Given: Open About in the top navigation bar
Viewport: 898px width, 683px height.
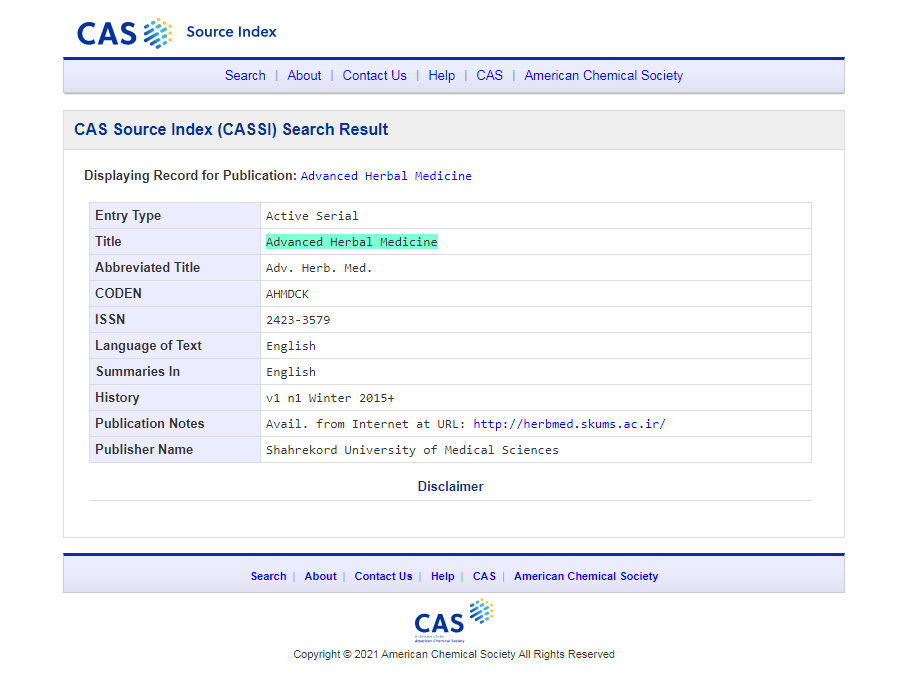Looking at the screenshot, I should [x=304, y=76].
